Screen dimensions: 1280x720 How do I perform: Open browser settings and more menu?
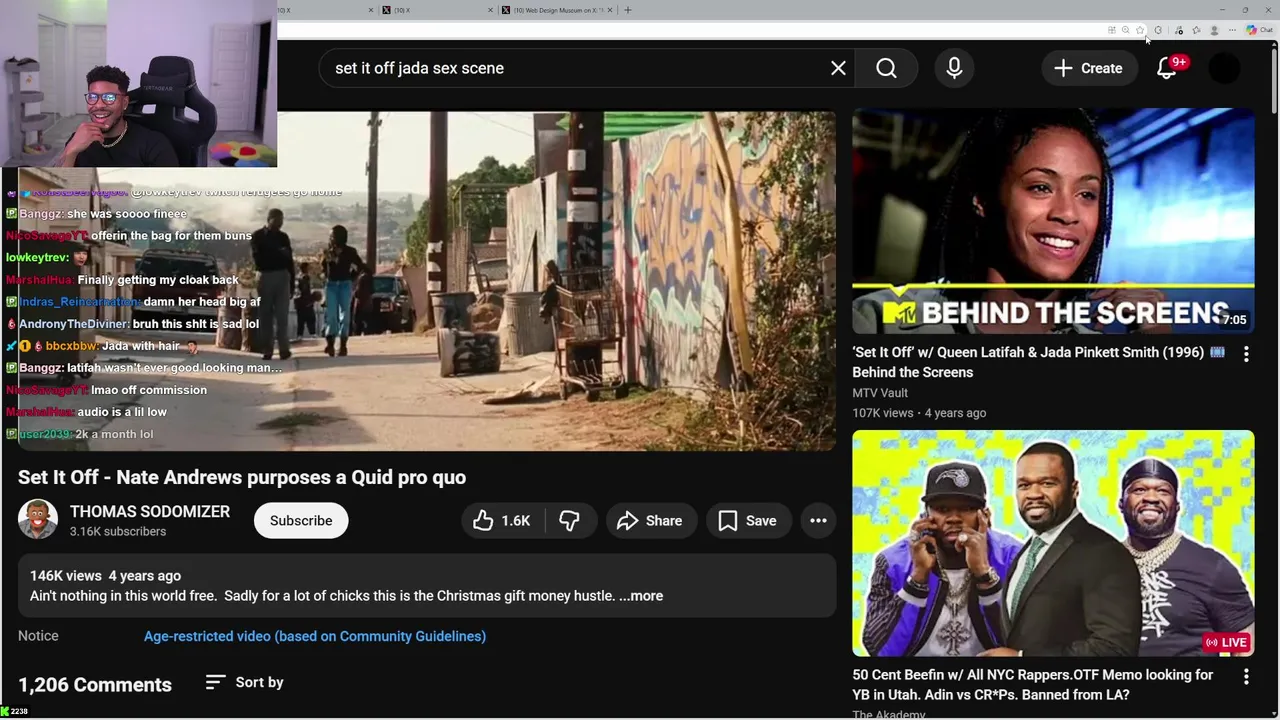coord(1232,30)
